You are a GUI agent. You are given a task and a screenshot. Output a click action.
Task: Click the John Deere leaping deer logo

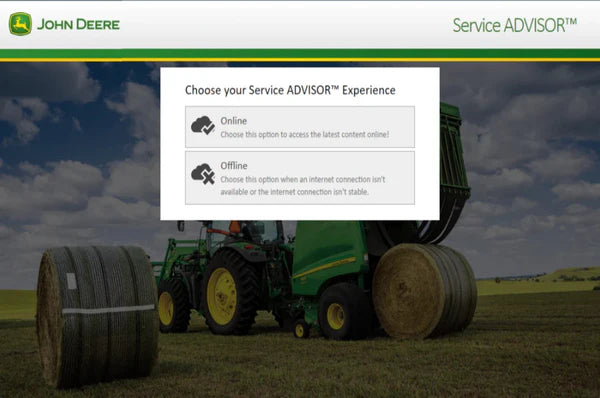(20, 24)
